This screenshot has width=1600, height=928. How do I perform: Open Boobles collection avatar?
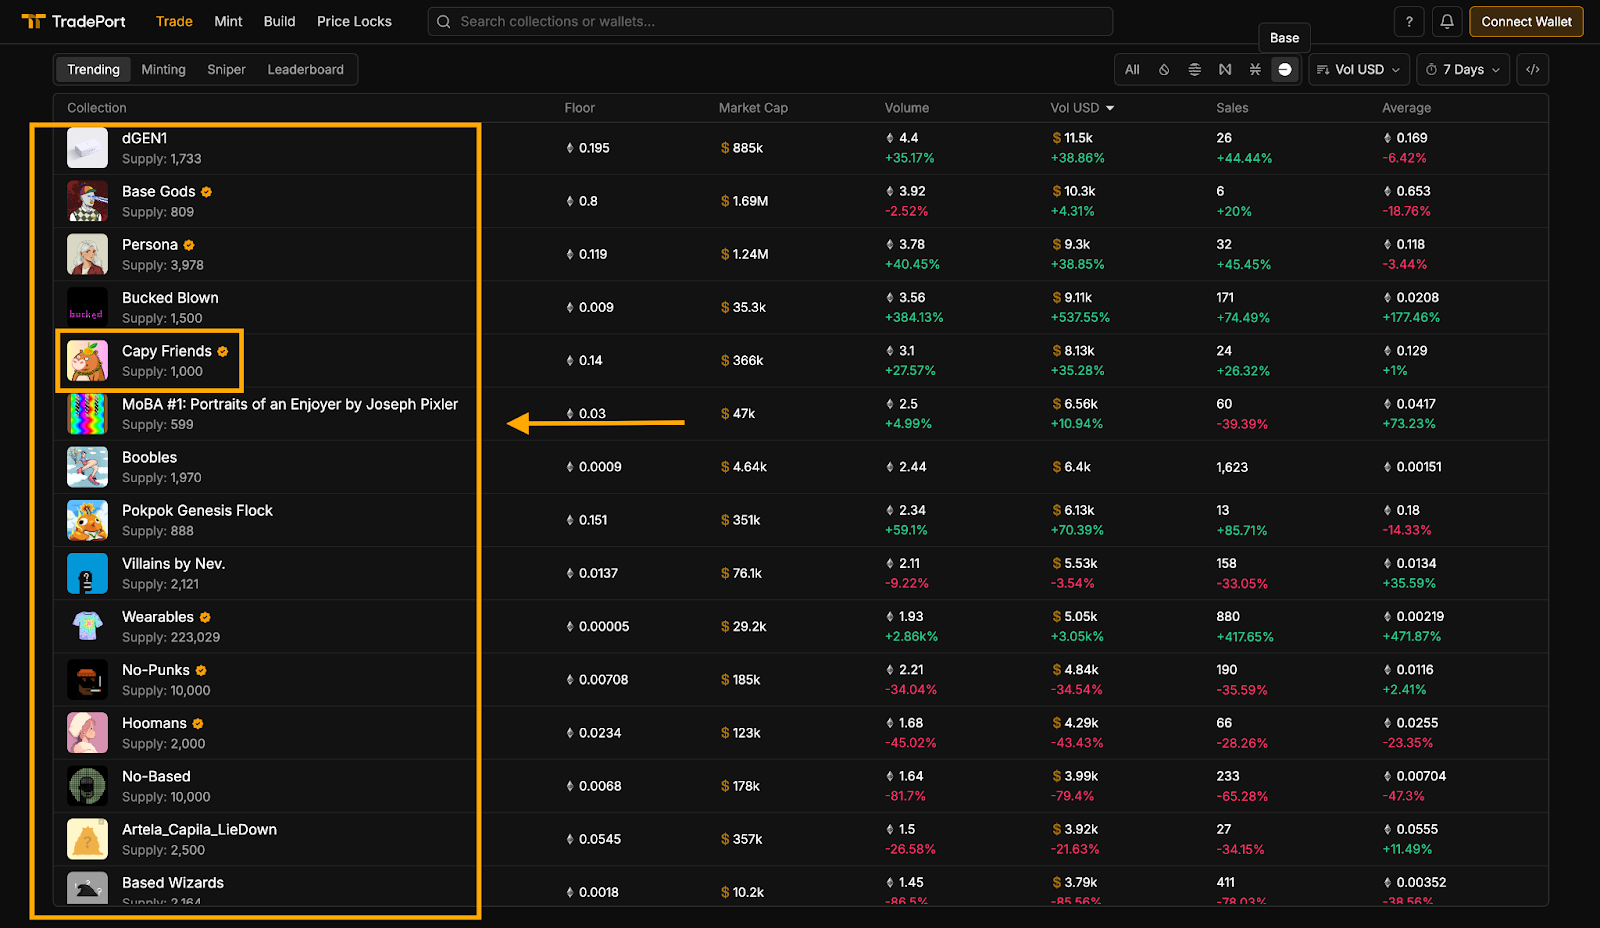pyautogui.click(x=87, y=467)
